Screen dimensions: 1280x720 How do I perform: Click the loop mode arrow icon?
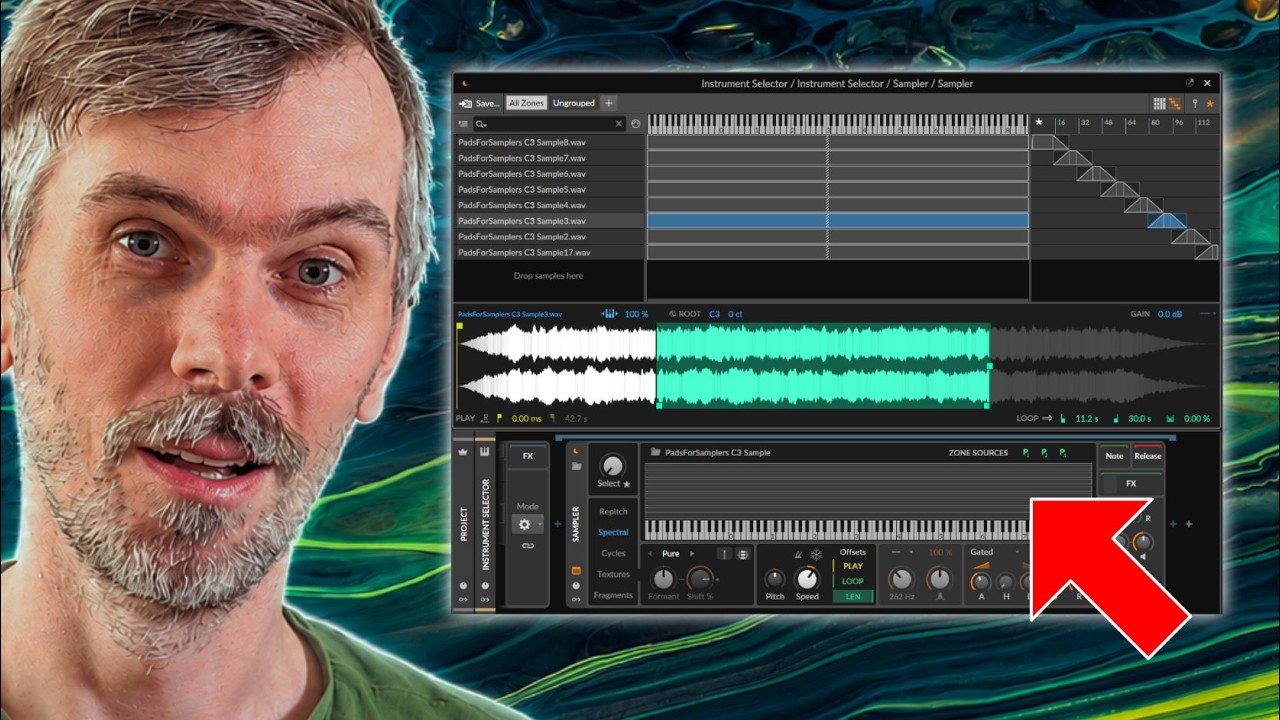point(1047,419)
